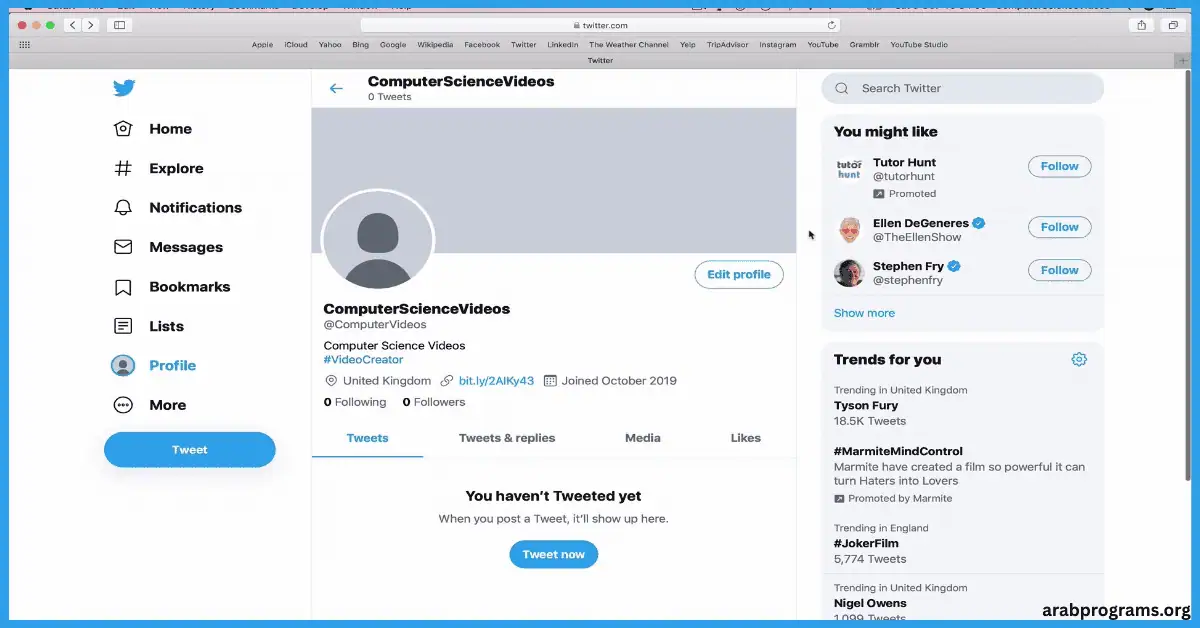This screenshot has height=628, width=1200.
Task: Open the TripAdvisor favorites bookmark
Action: (x=728, y=45)
